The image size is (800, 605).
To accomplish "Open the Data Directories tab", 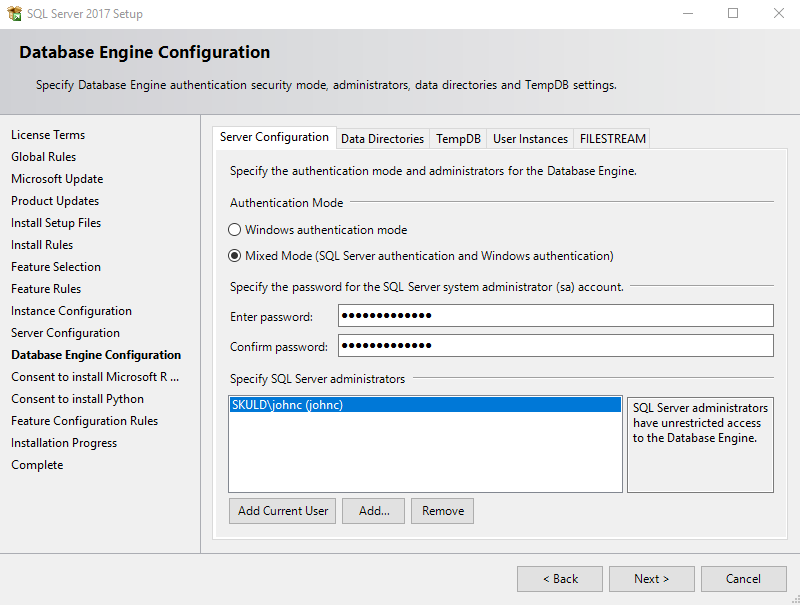I will point(382,139).
